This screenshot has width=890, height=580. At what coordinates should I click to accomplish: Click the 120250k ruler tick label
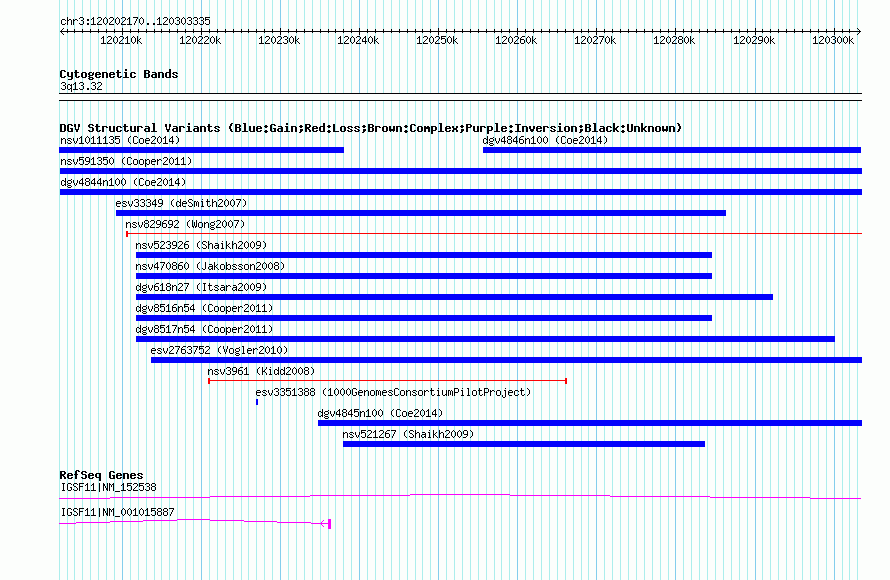point(436,40)
